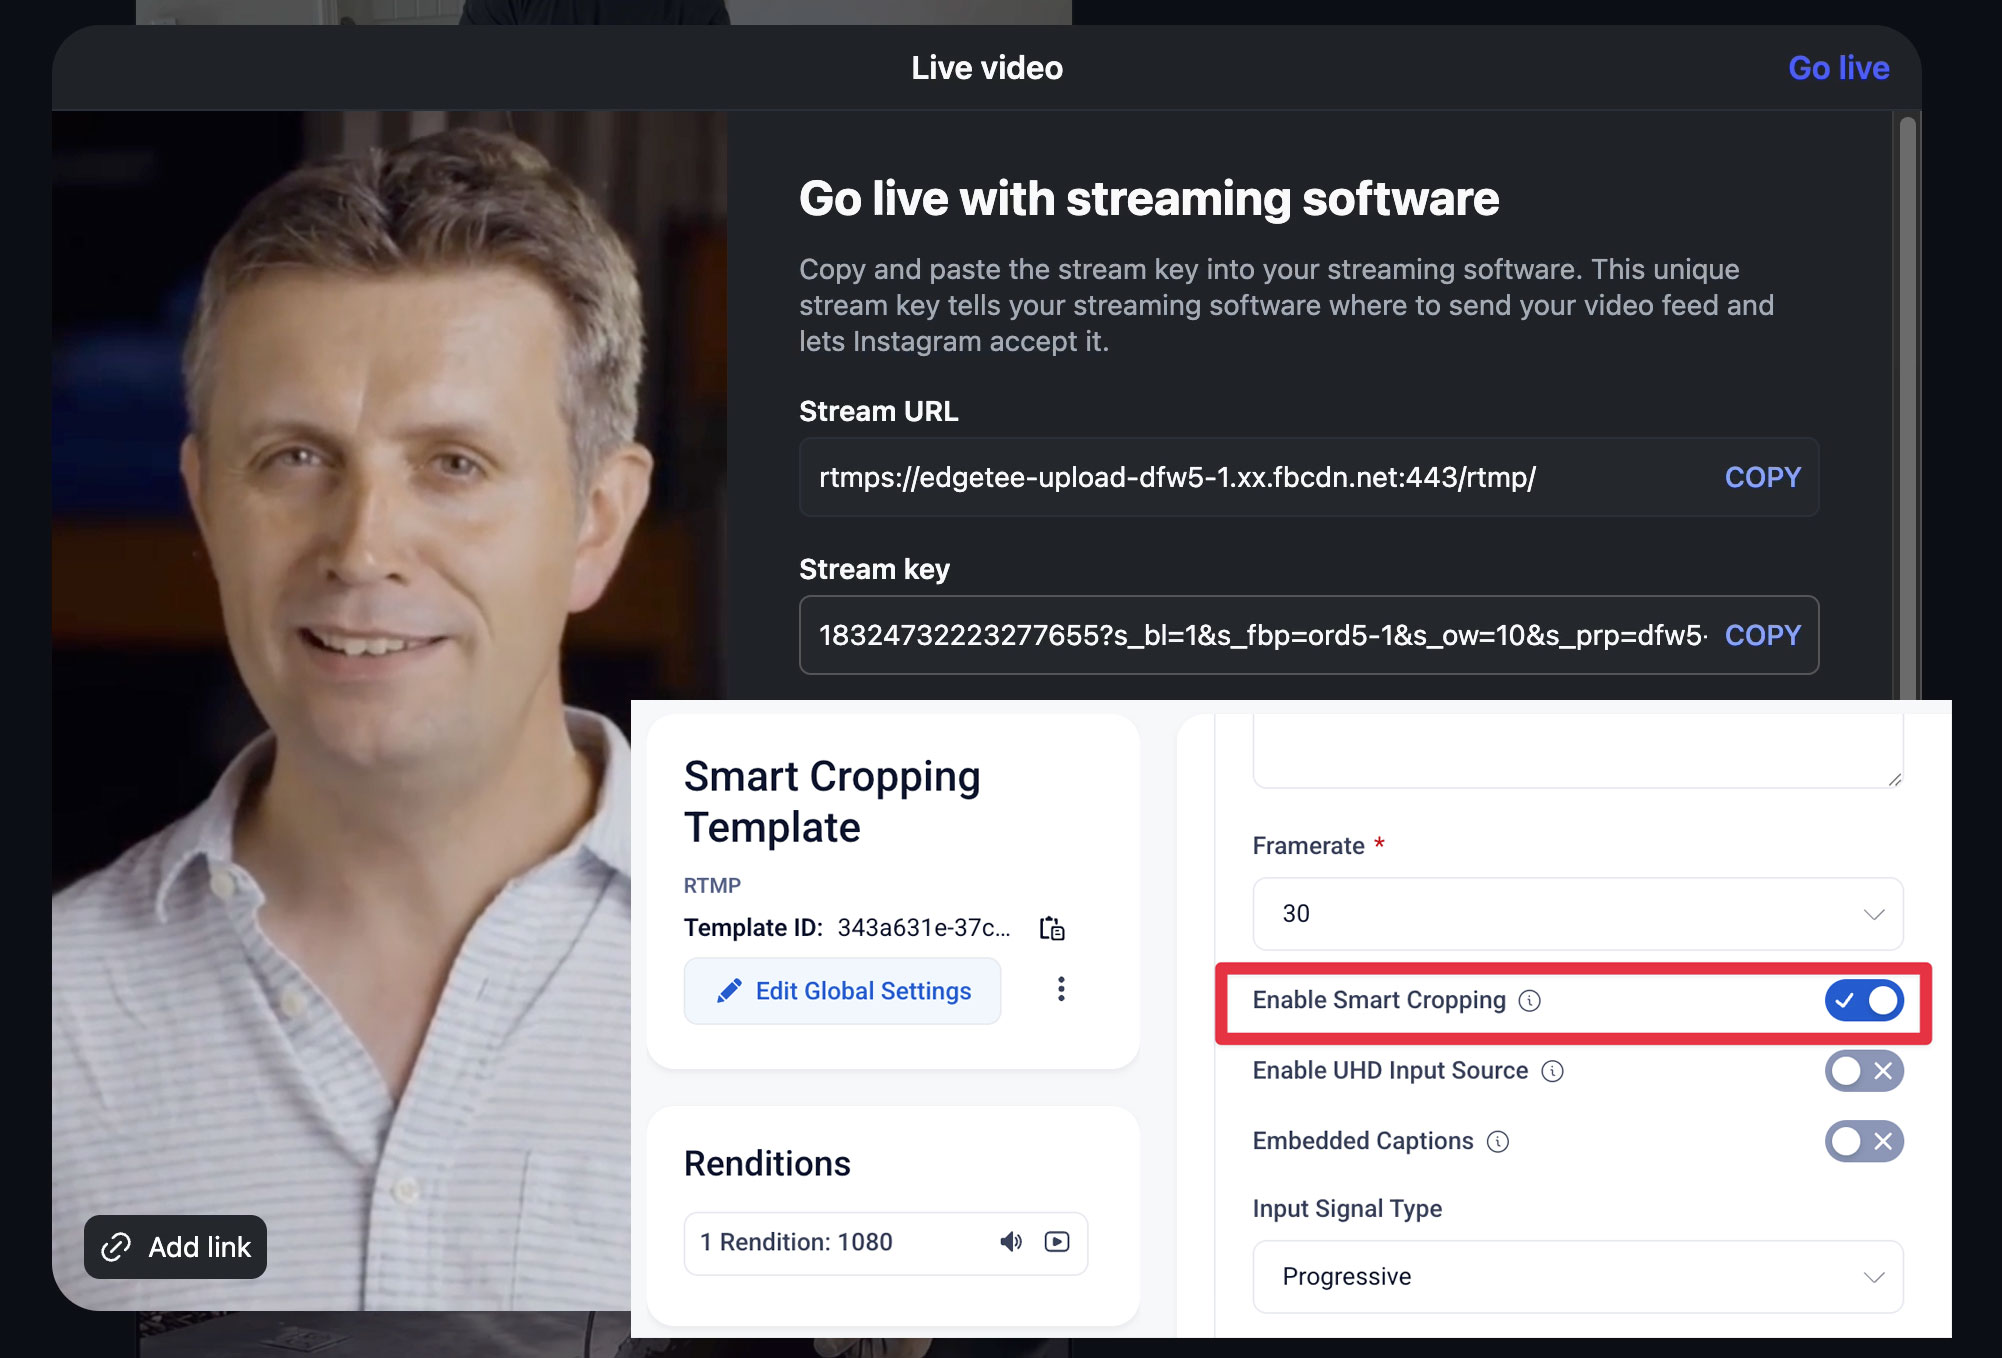Enable the UHD Input Source toggle
Viewport: 2002px width, 1358px height.
coord(1864,1071)
